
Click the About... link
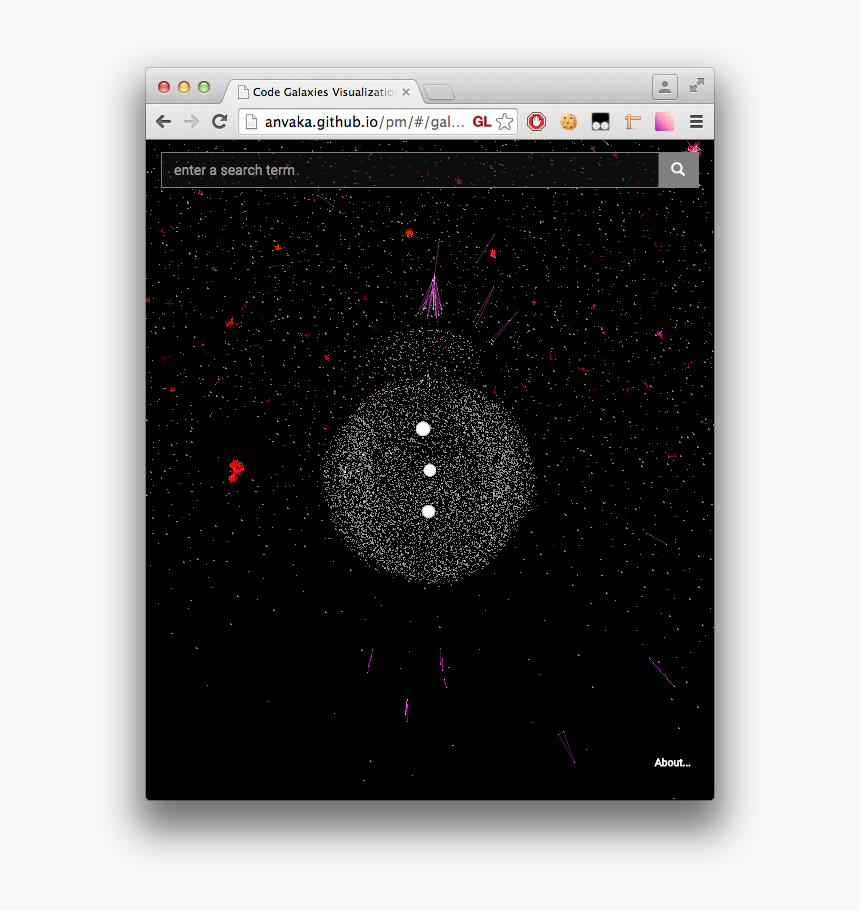[672, 762]
